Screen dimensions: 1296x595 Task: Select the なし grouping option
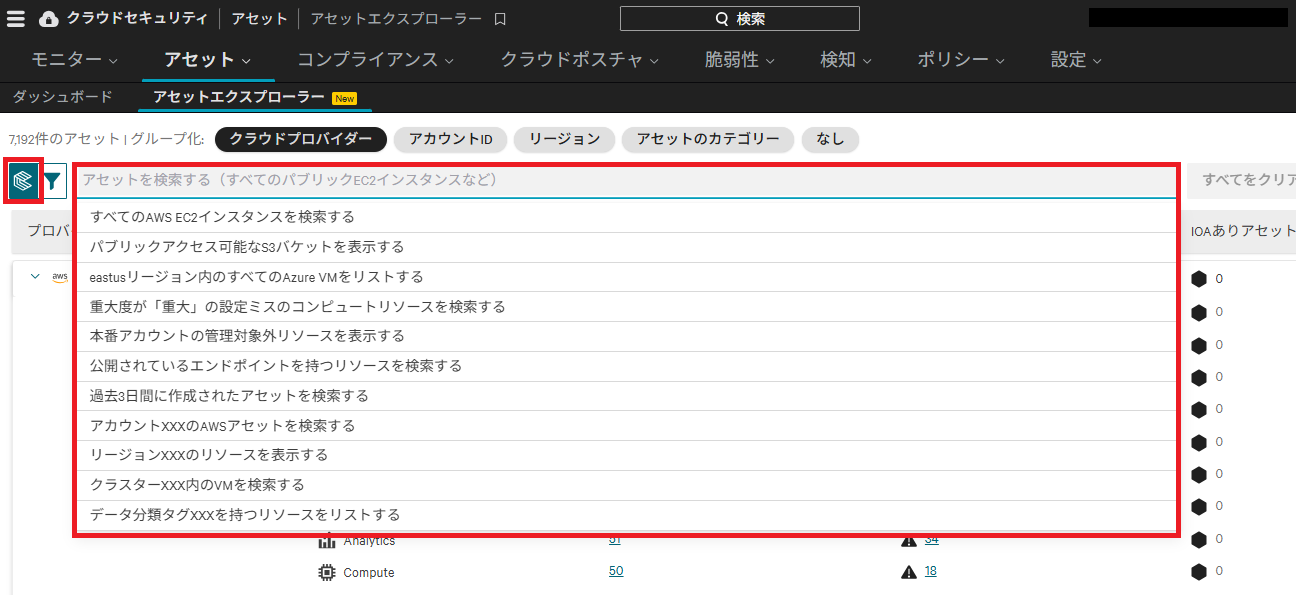[829, 139]
